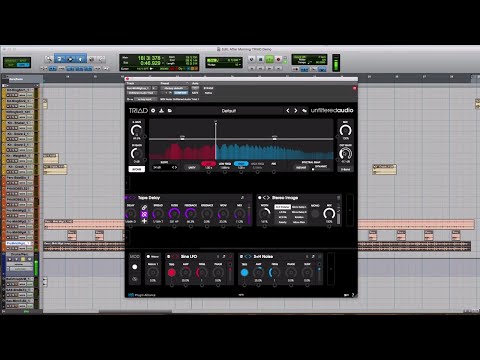Viewport: 480px width, 360px height.
Task: Toggle Stereo Image module power dot
Action: [x=259, y=198]
